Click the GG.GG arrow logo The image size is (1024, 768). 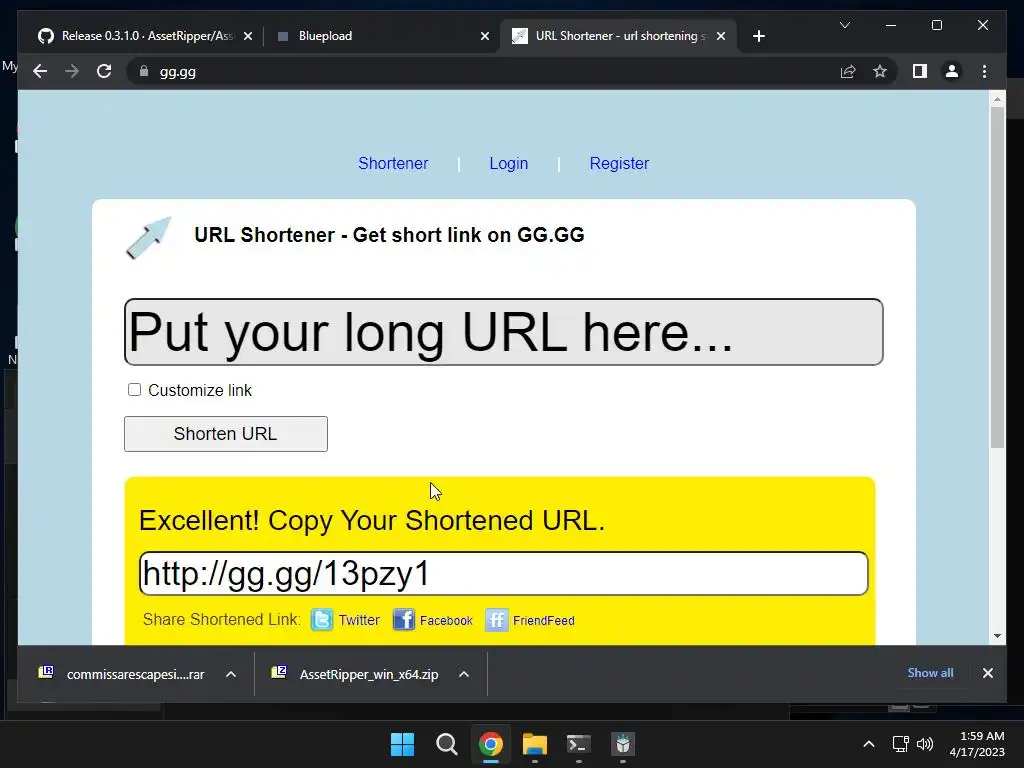point(149,238)
